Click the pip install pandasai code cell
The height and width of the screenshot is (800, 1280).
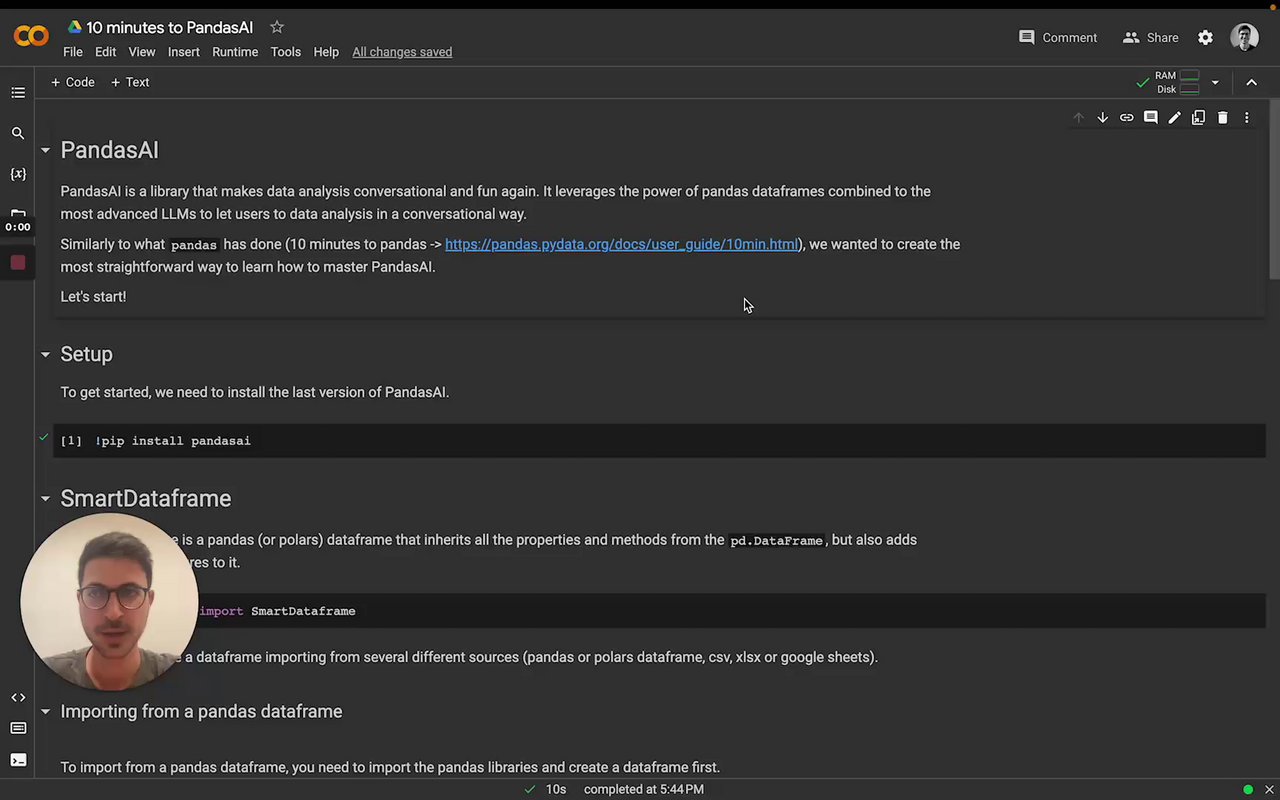[660, 441]
